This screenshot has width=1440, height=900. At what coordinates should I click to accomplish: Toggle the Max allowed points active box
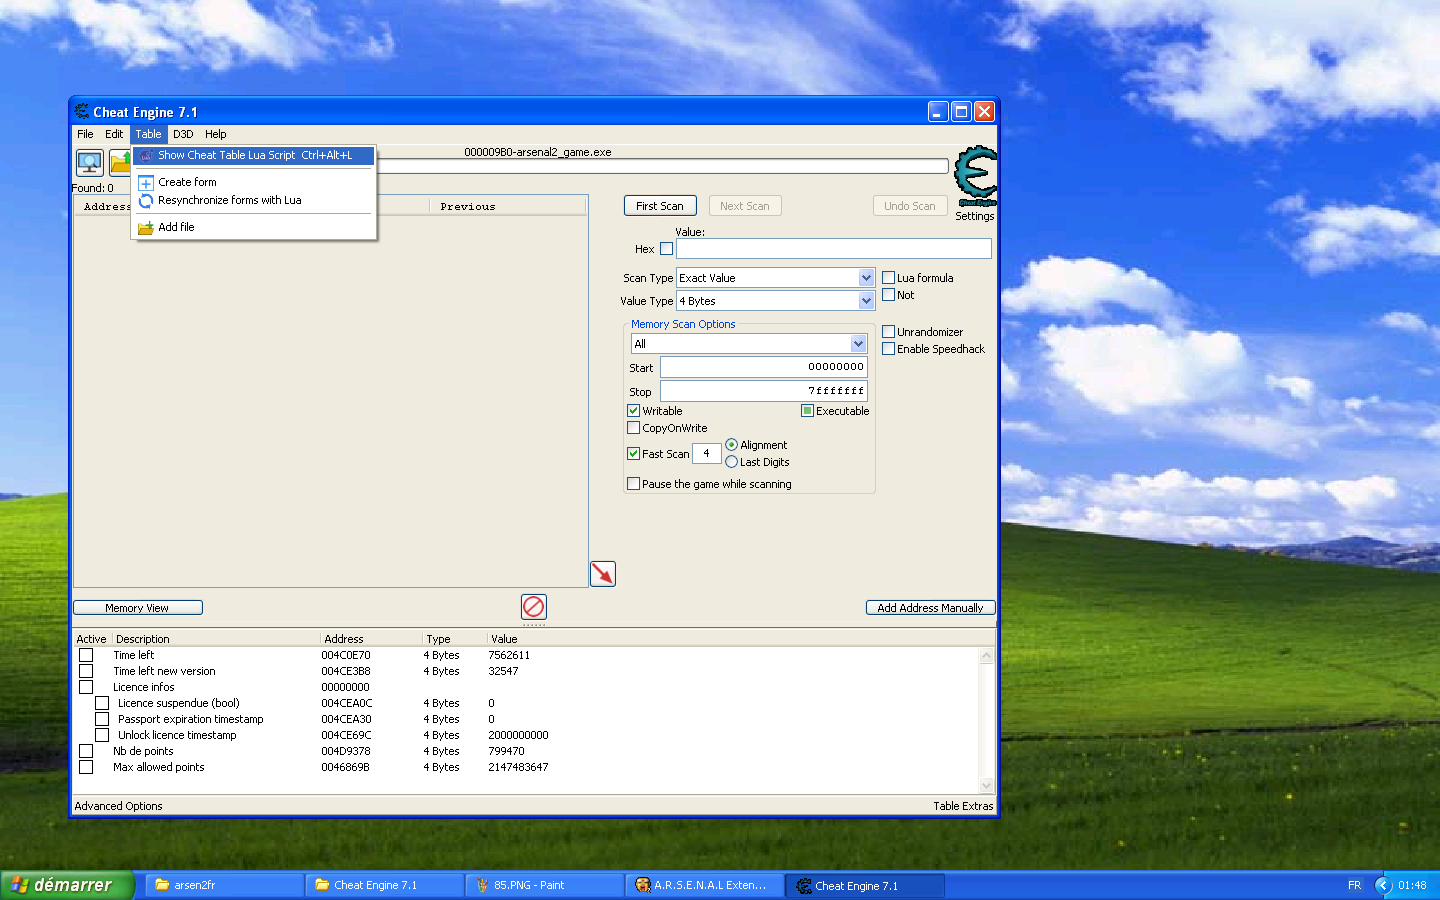tap(86, 767)
